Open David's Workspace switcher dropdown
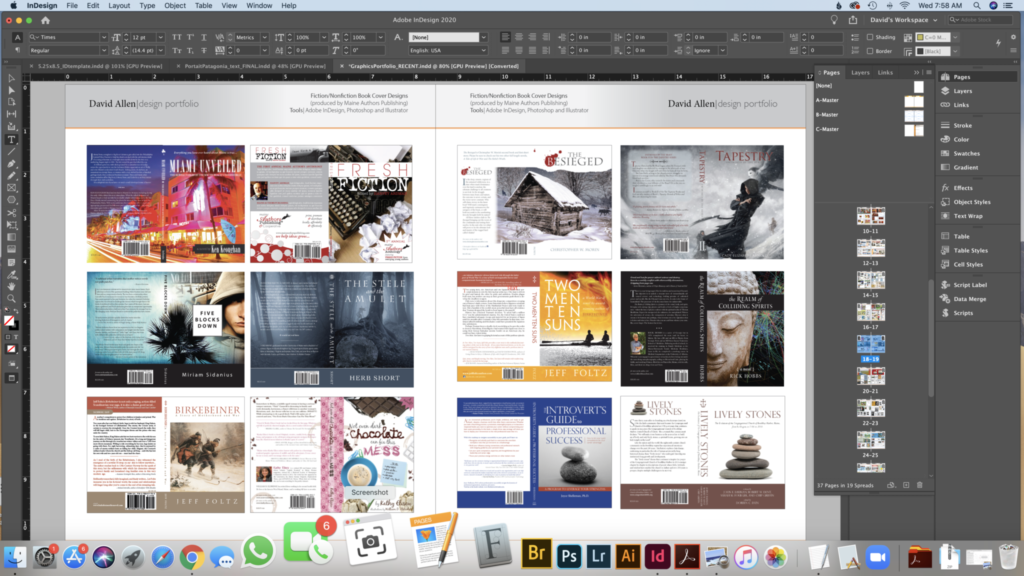The width and height of the screenshot is (1024, 576). coord(904,20)
